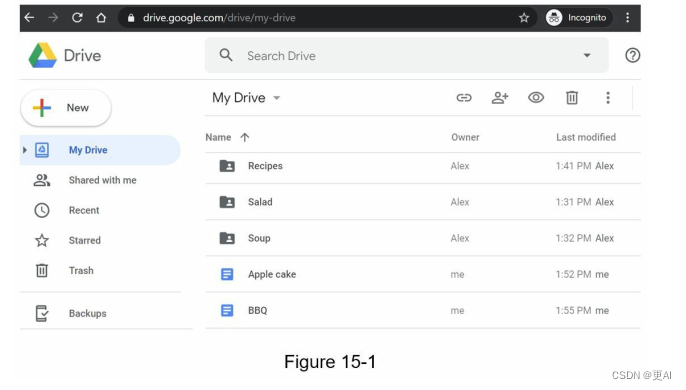This screenshot has height=390, width=686.
Task: Go to browser home icon
Action: pyautogui.click(x=101, y=18)
